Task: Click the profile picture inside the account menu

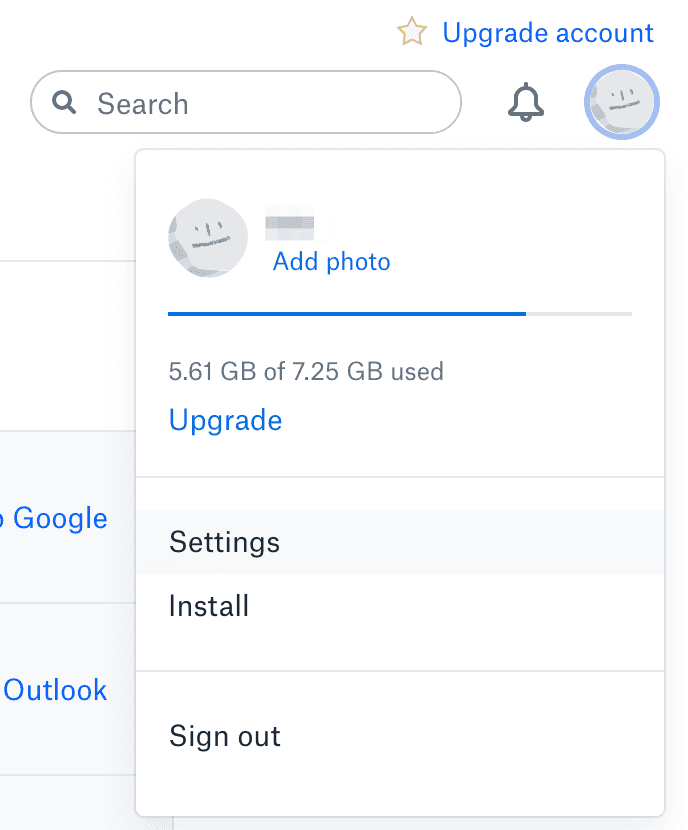Action: [208, 238]
